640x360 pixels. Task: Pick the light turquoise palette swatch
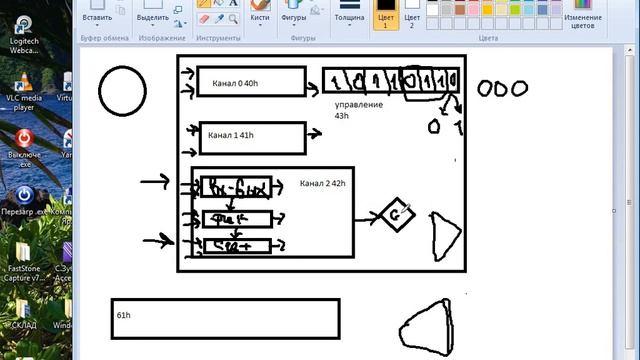point(529,9)
